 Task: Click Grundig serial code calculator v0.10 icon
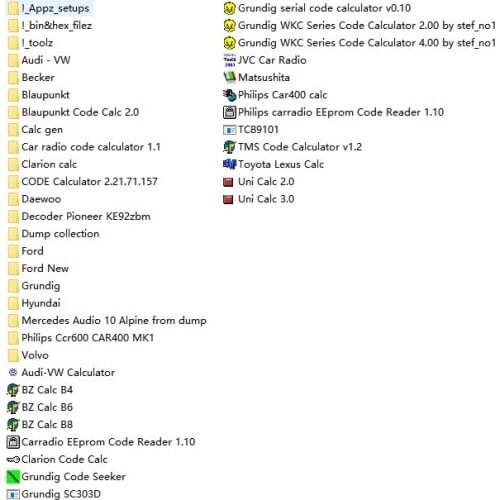[229, 8]
